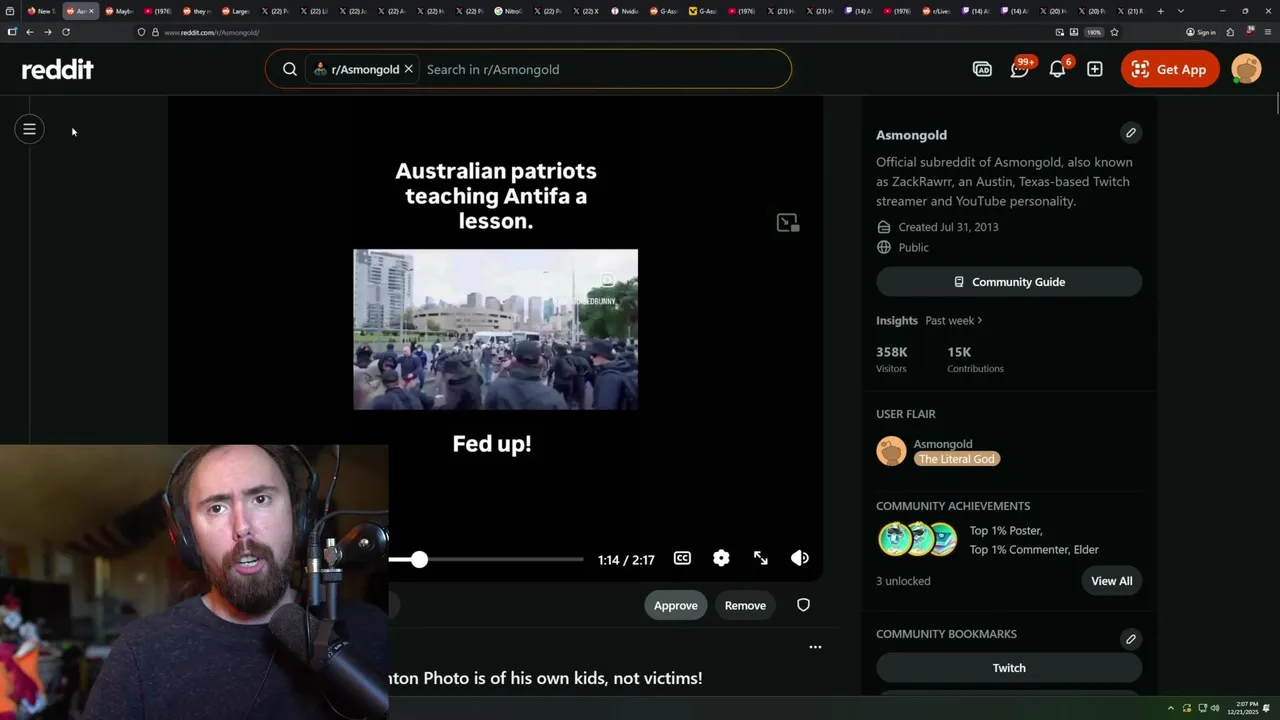
Task: Switch to the Large browser tab
Action: point(236,11)
